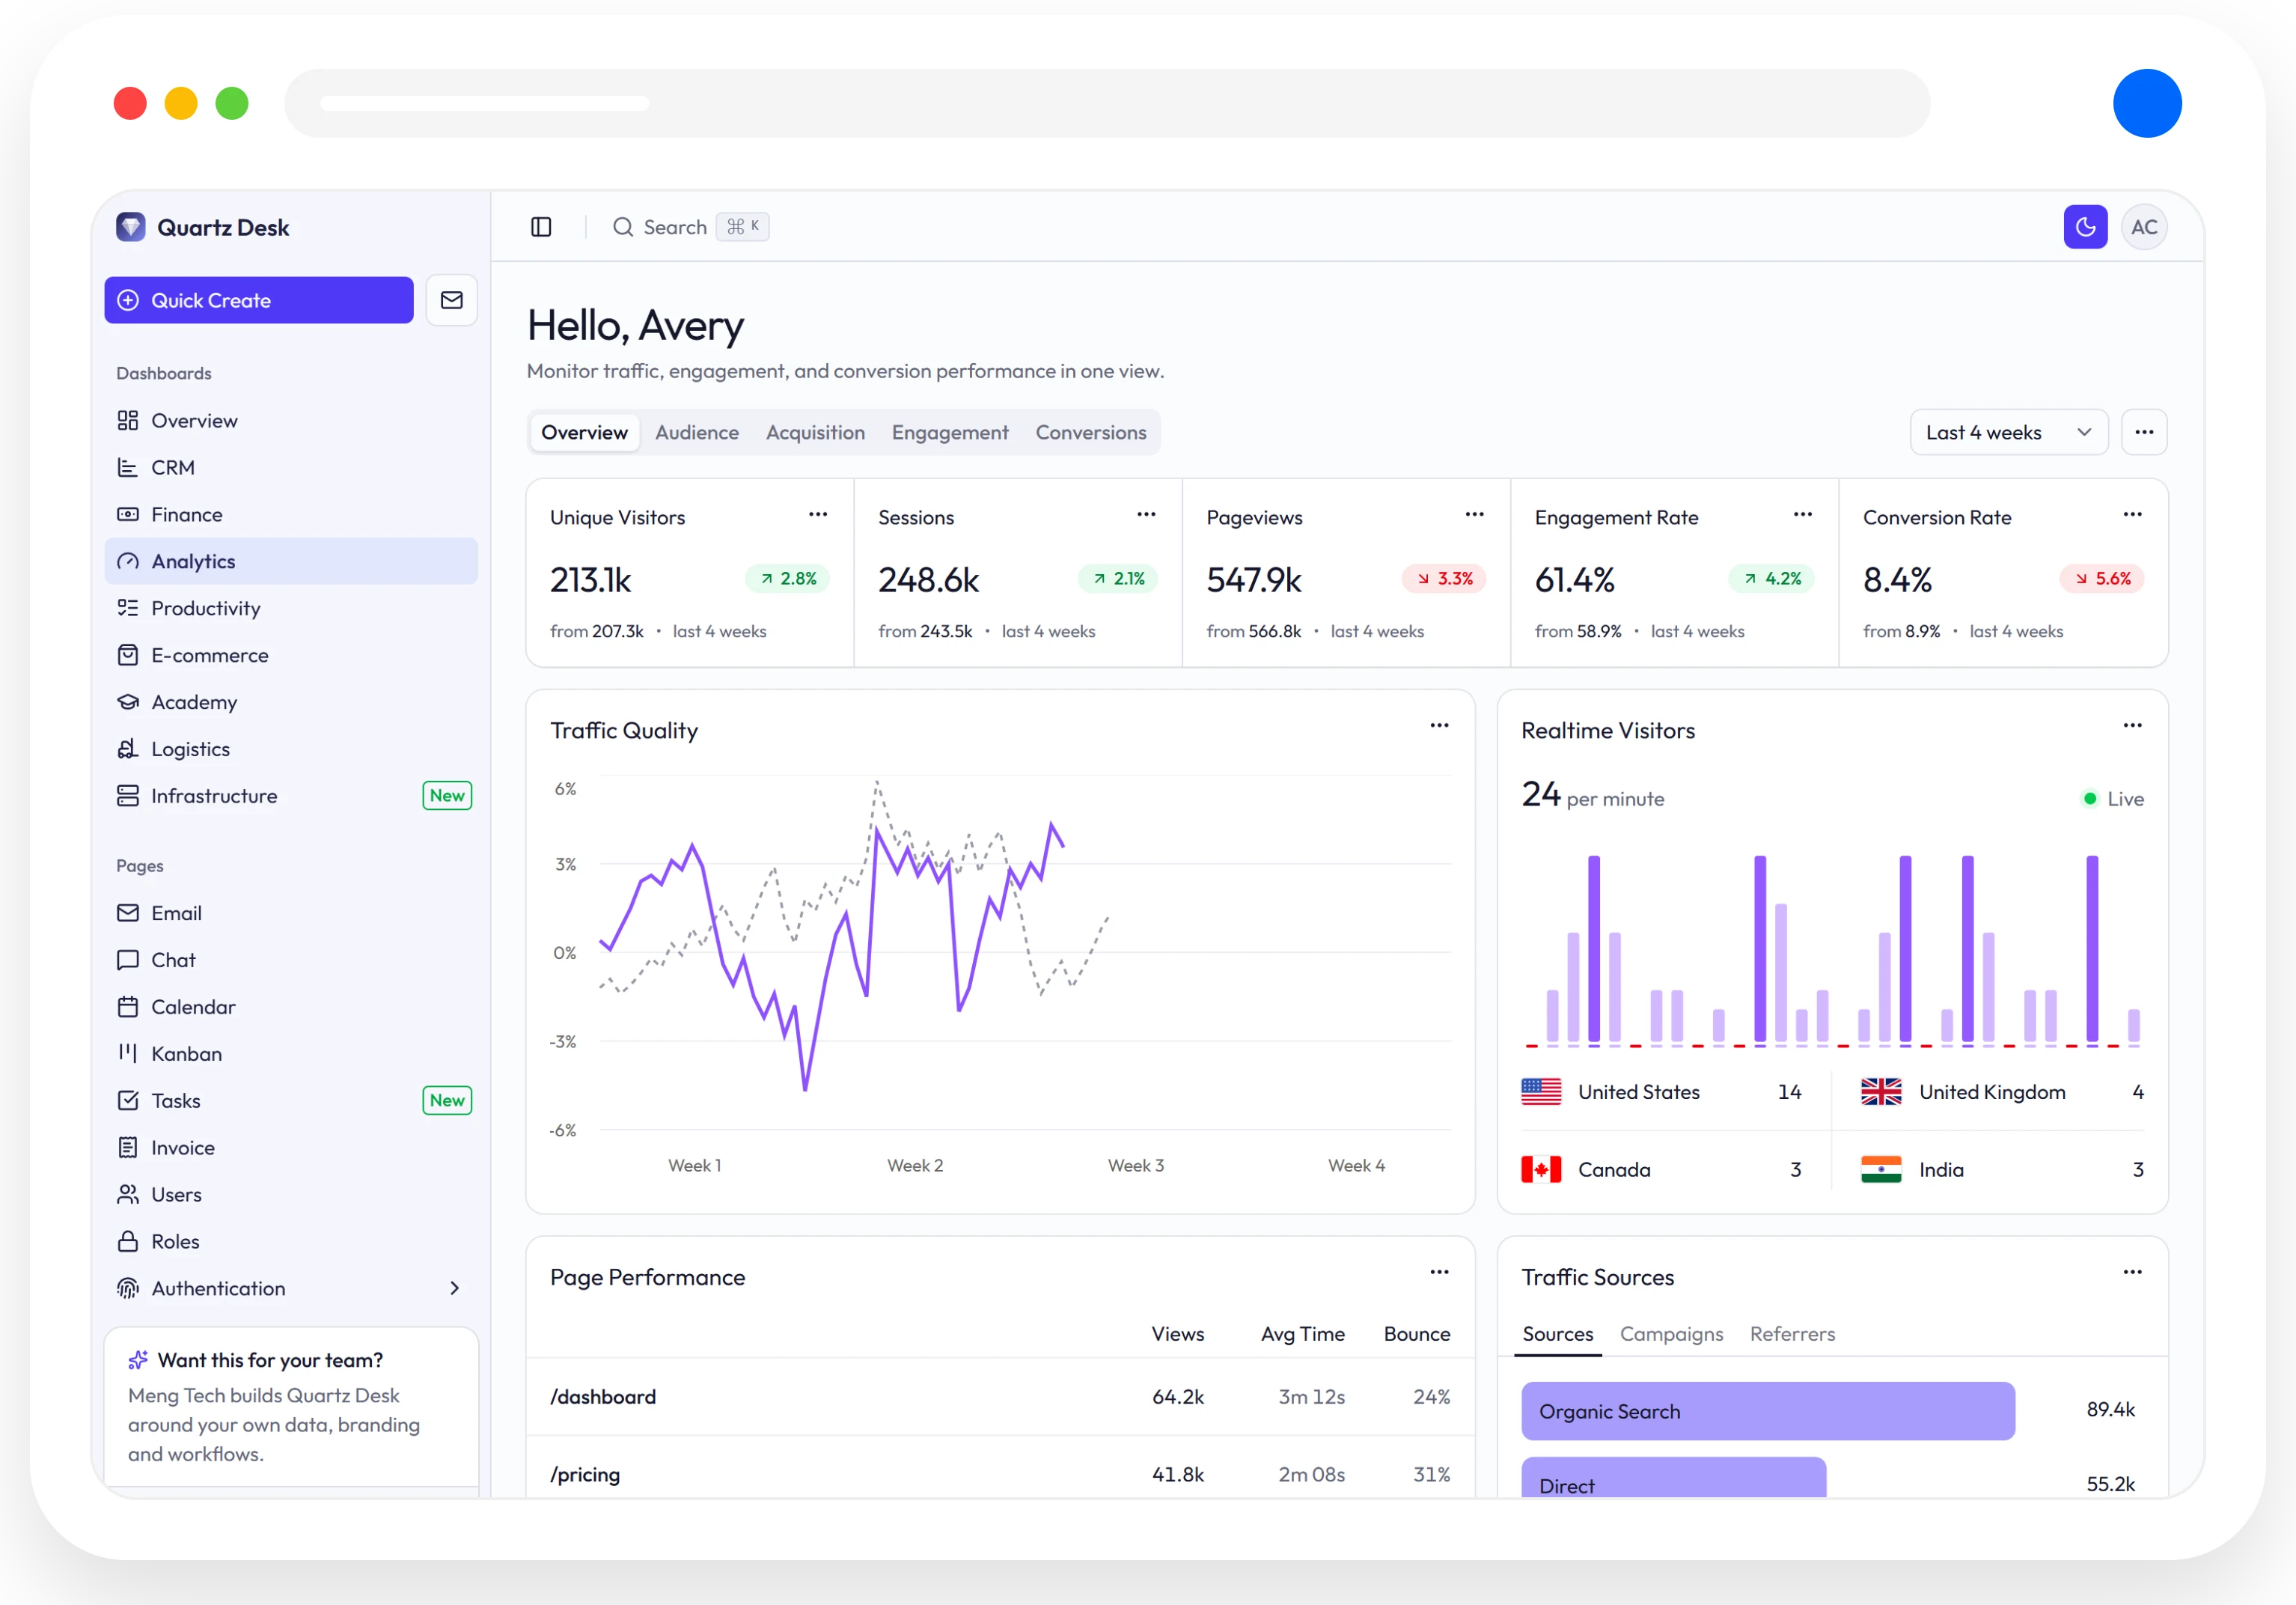Open Sessions card options menu

(x=1146, y=515)
